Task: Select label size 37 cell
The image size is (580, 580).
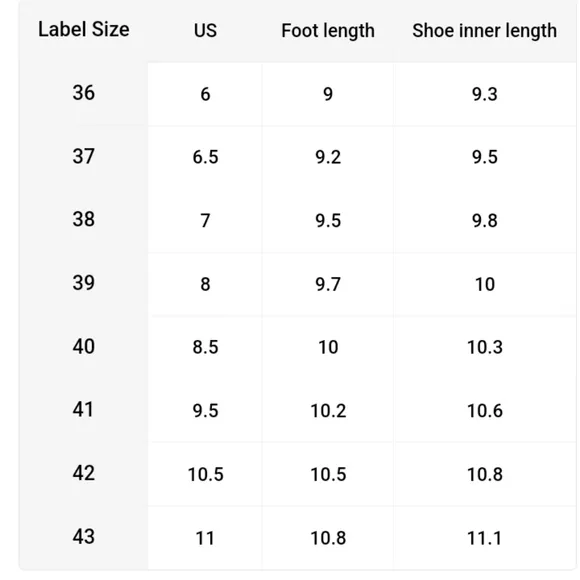Action: pyautogui.click(x=84, y=156)
